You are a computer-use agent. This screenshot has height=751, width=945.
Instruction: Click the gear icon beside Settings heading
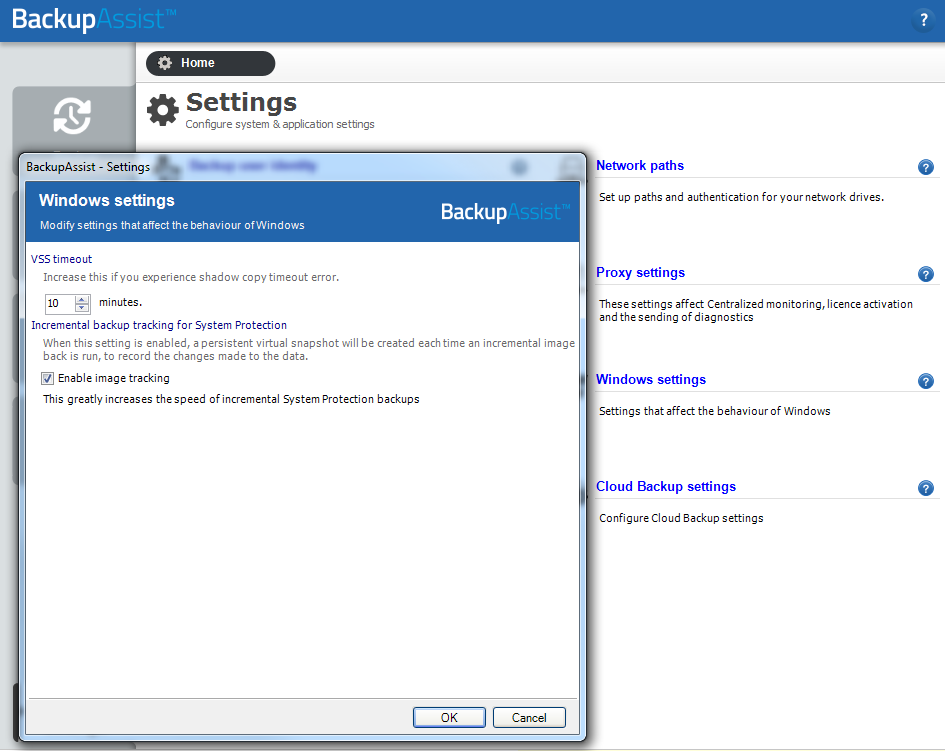point(163,110)
